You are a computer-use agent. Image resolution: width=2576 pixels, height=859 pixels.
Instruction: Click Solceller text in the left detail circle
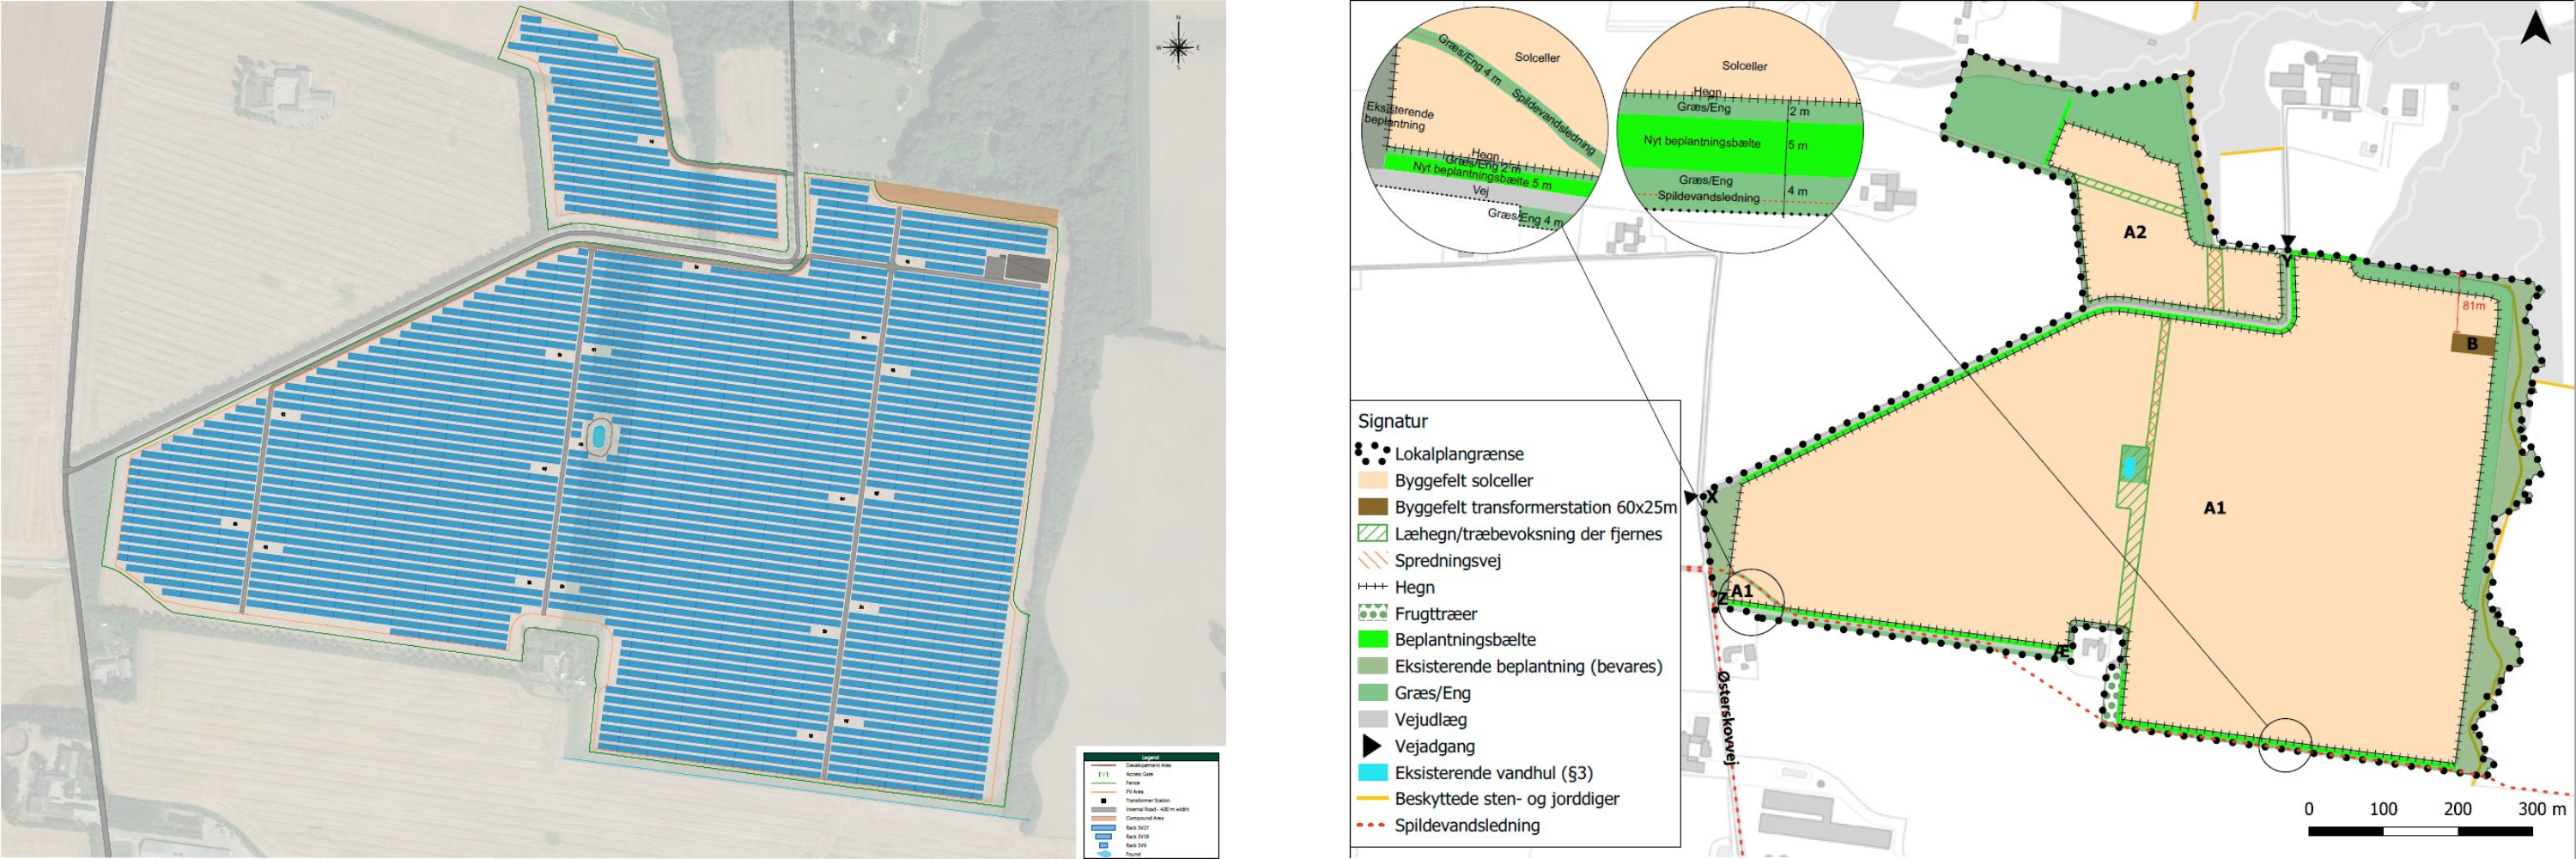click(1537, 57)
